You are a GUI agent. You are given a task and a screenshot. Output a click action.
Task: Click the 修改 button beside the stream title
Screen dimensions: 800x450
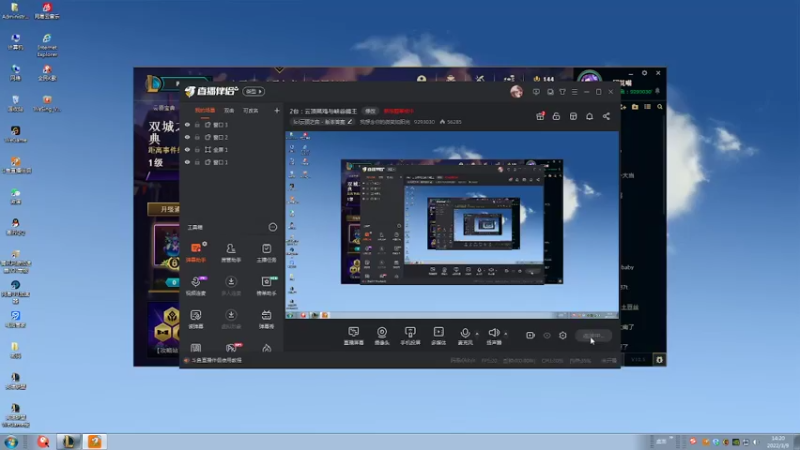click(x=370, y=111)
